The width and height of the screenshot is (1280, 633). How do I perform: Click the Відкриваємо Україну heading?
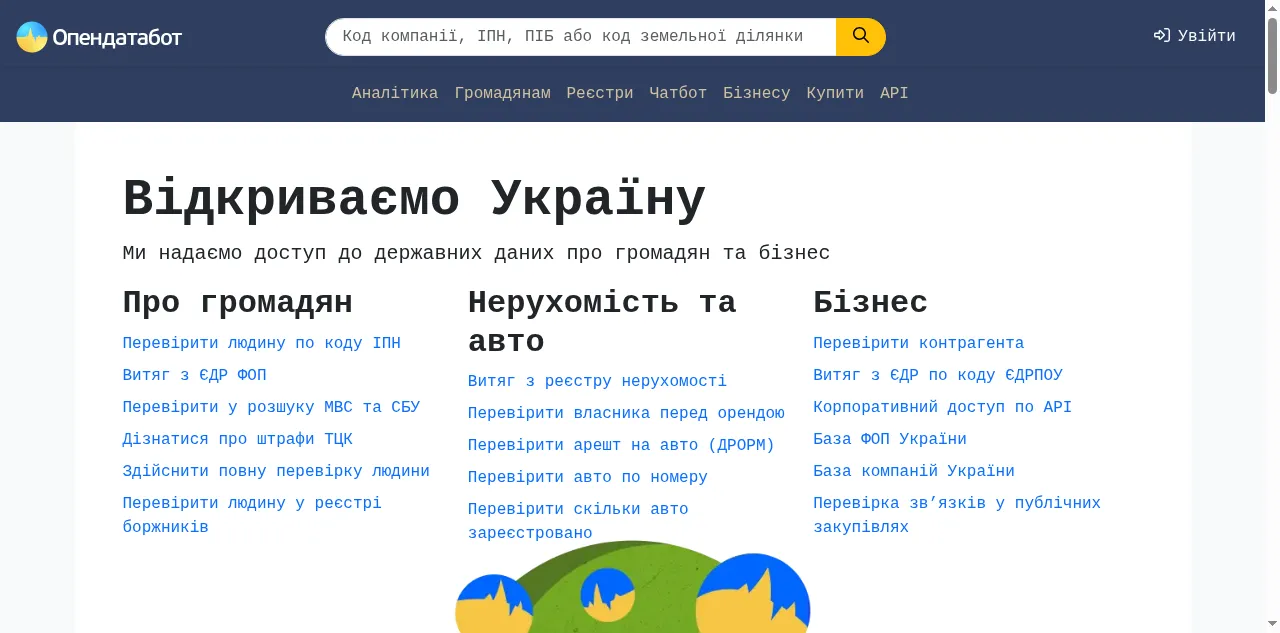[414, 199]
